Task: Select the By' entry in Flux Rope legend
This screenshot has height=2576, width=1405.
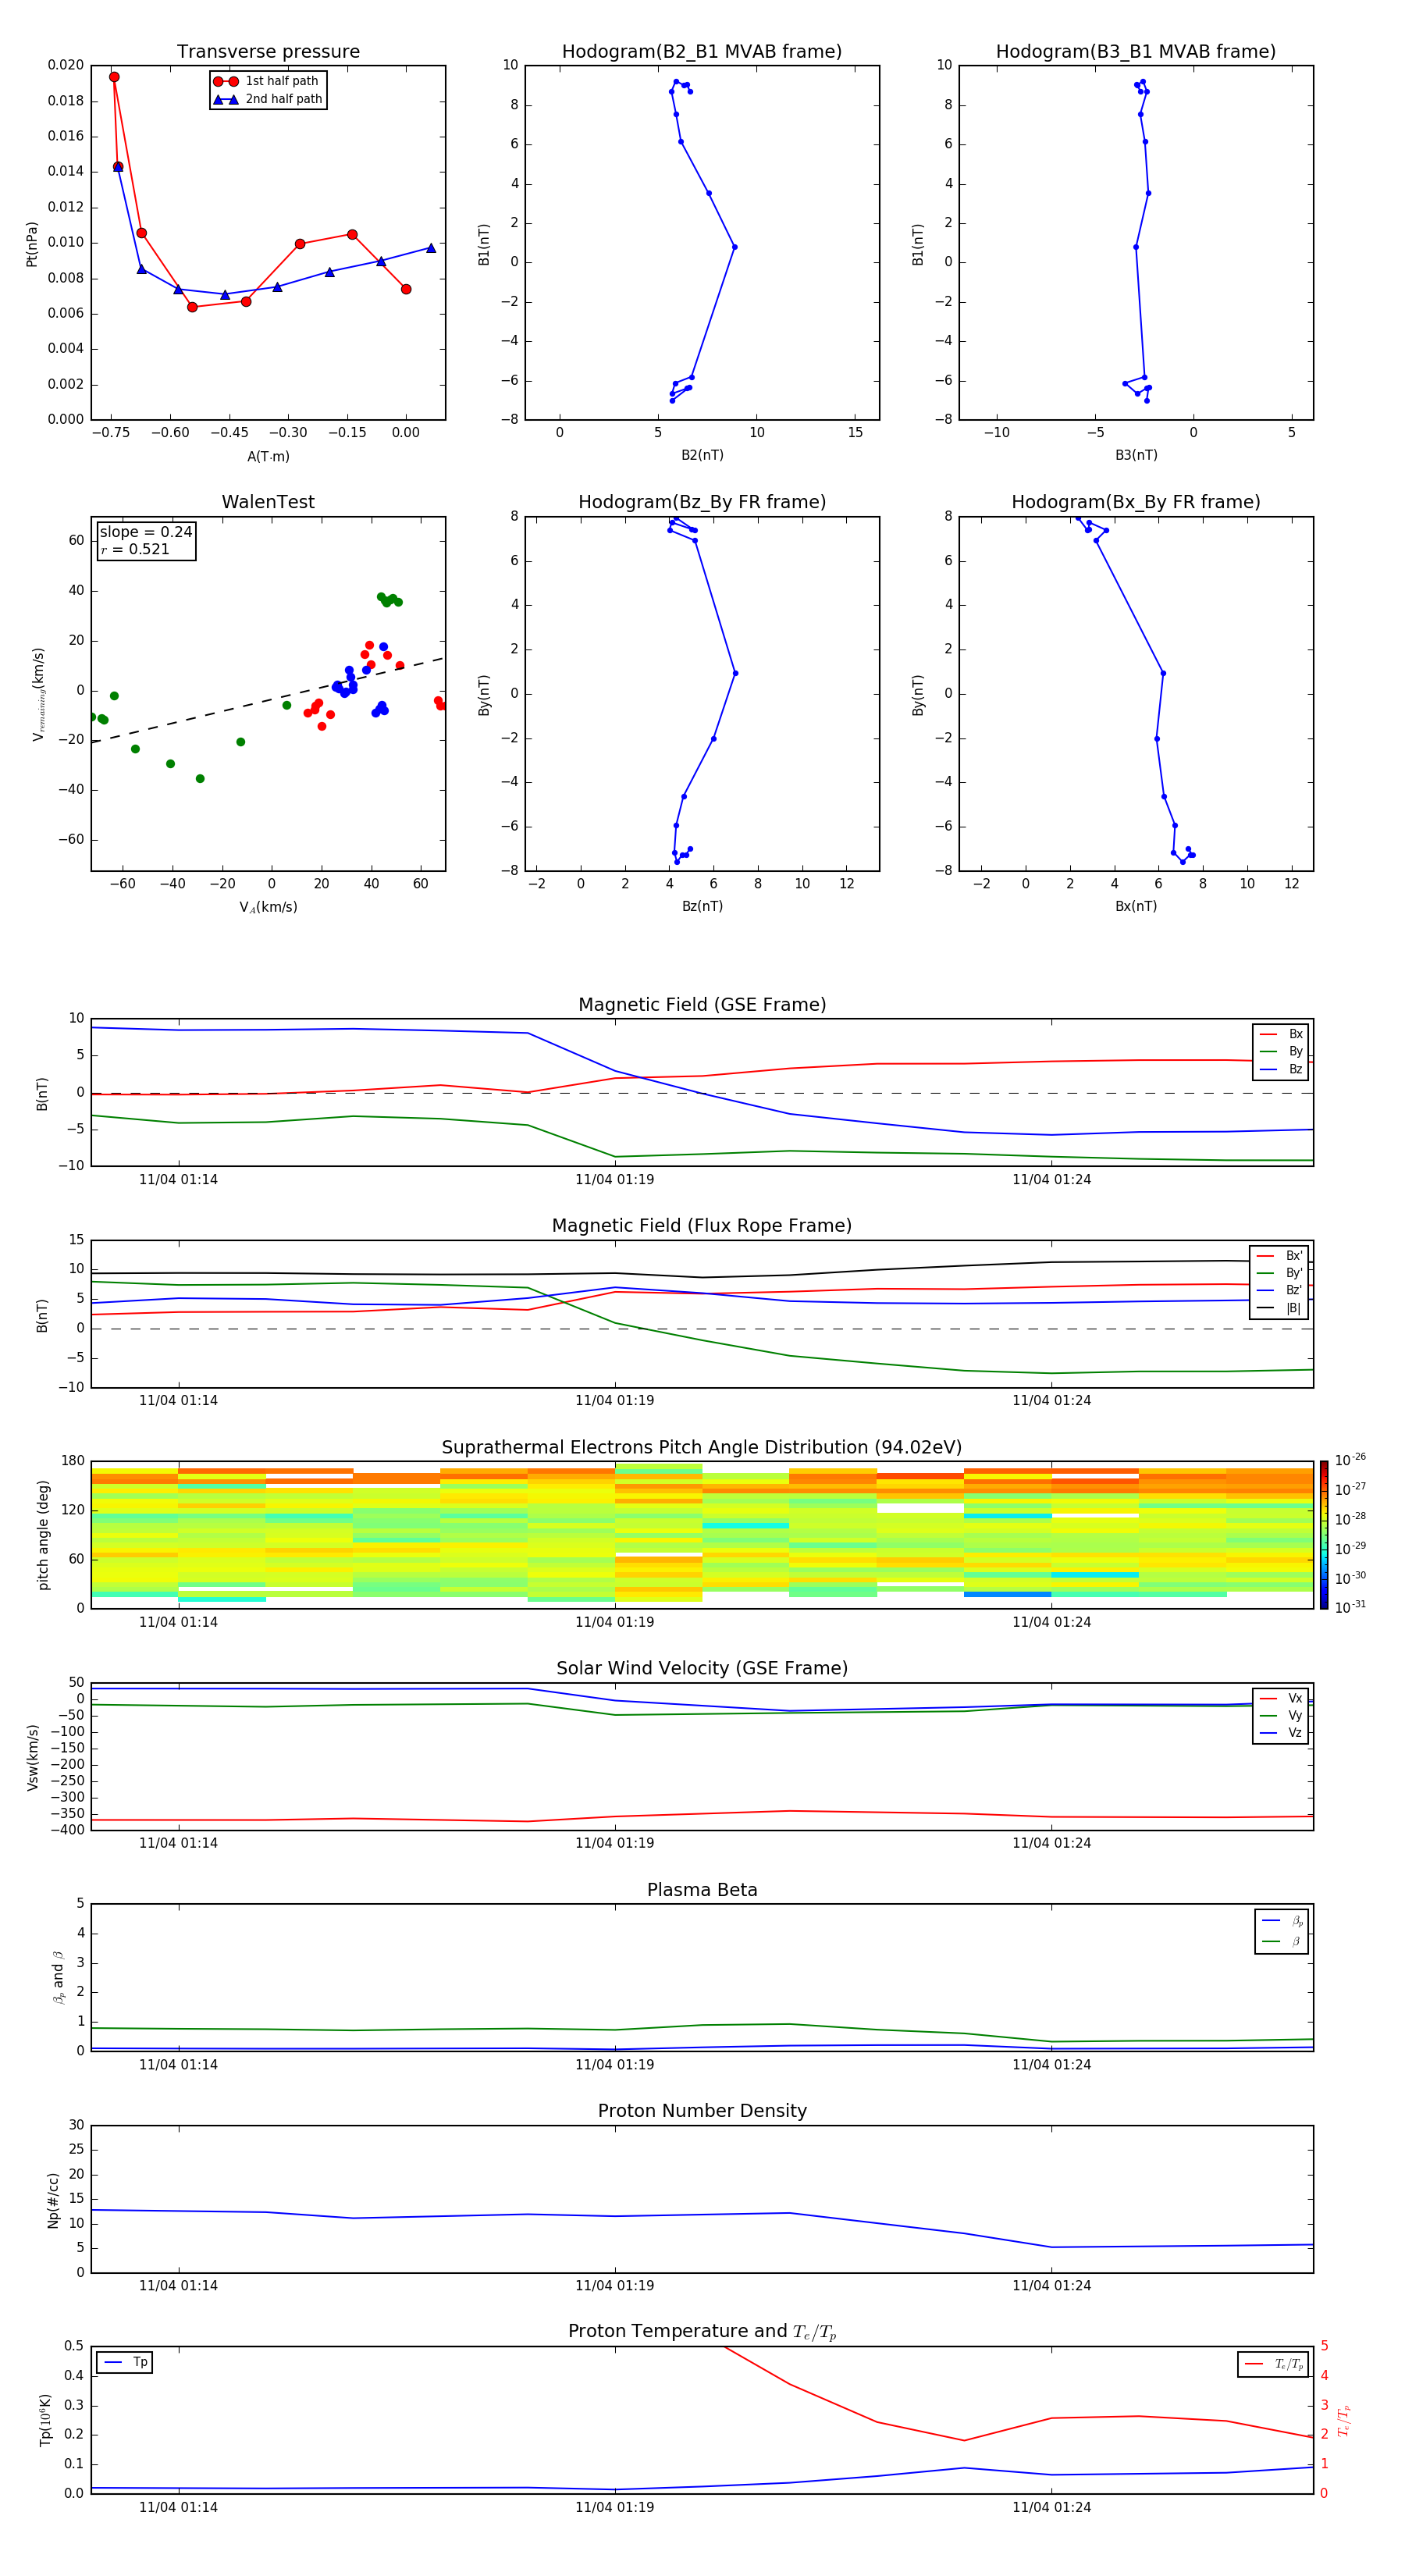Action: 1280,1273
